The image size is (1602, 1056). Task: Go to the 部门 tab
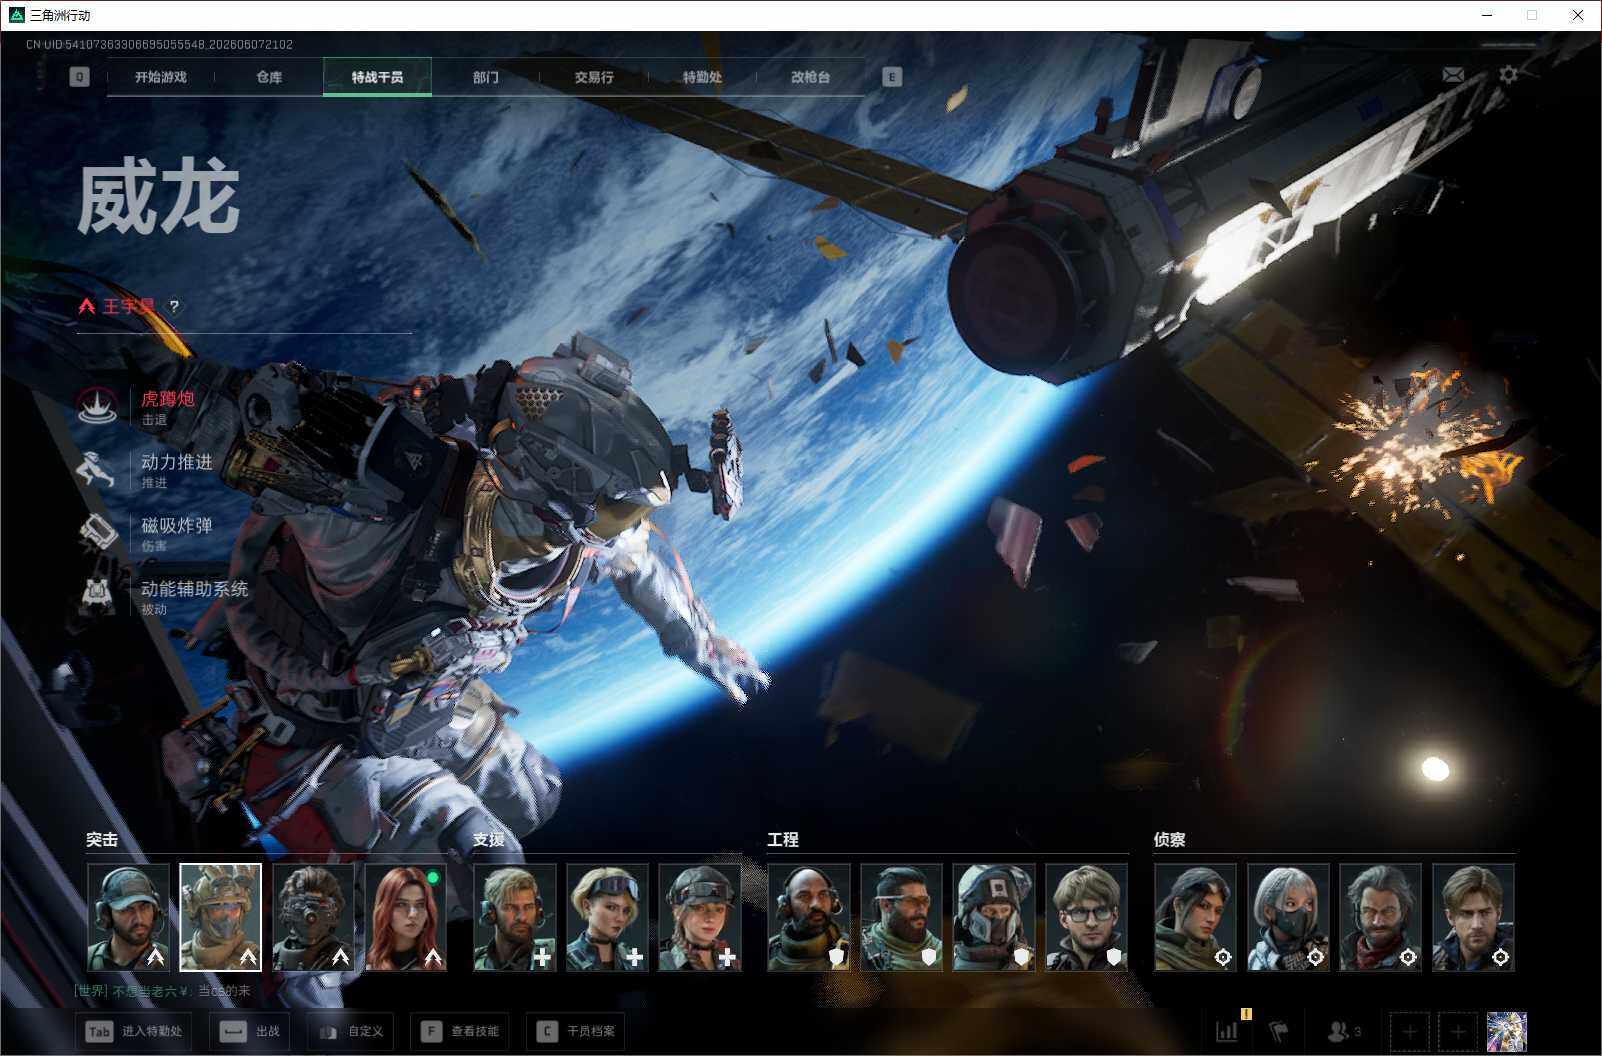click(486, 77)
